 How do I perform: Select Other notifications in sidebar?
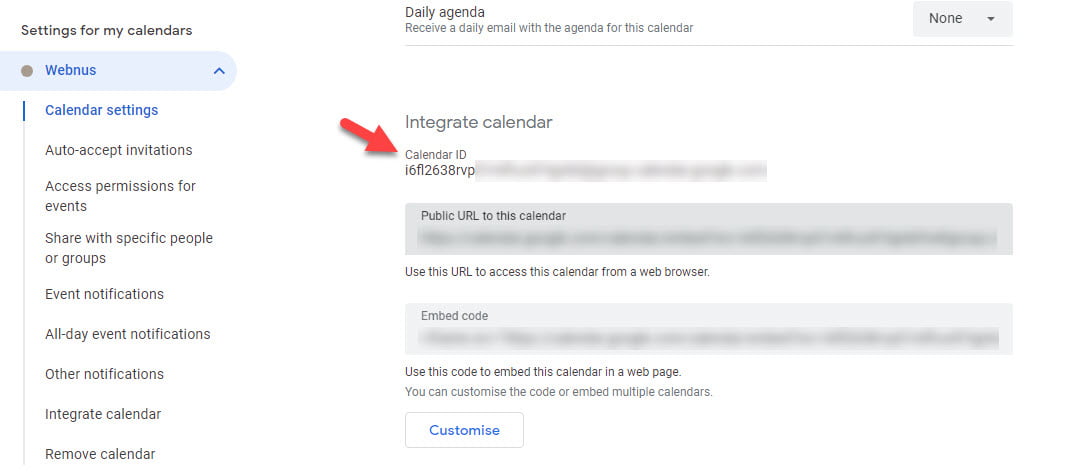pos(104,374)
